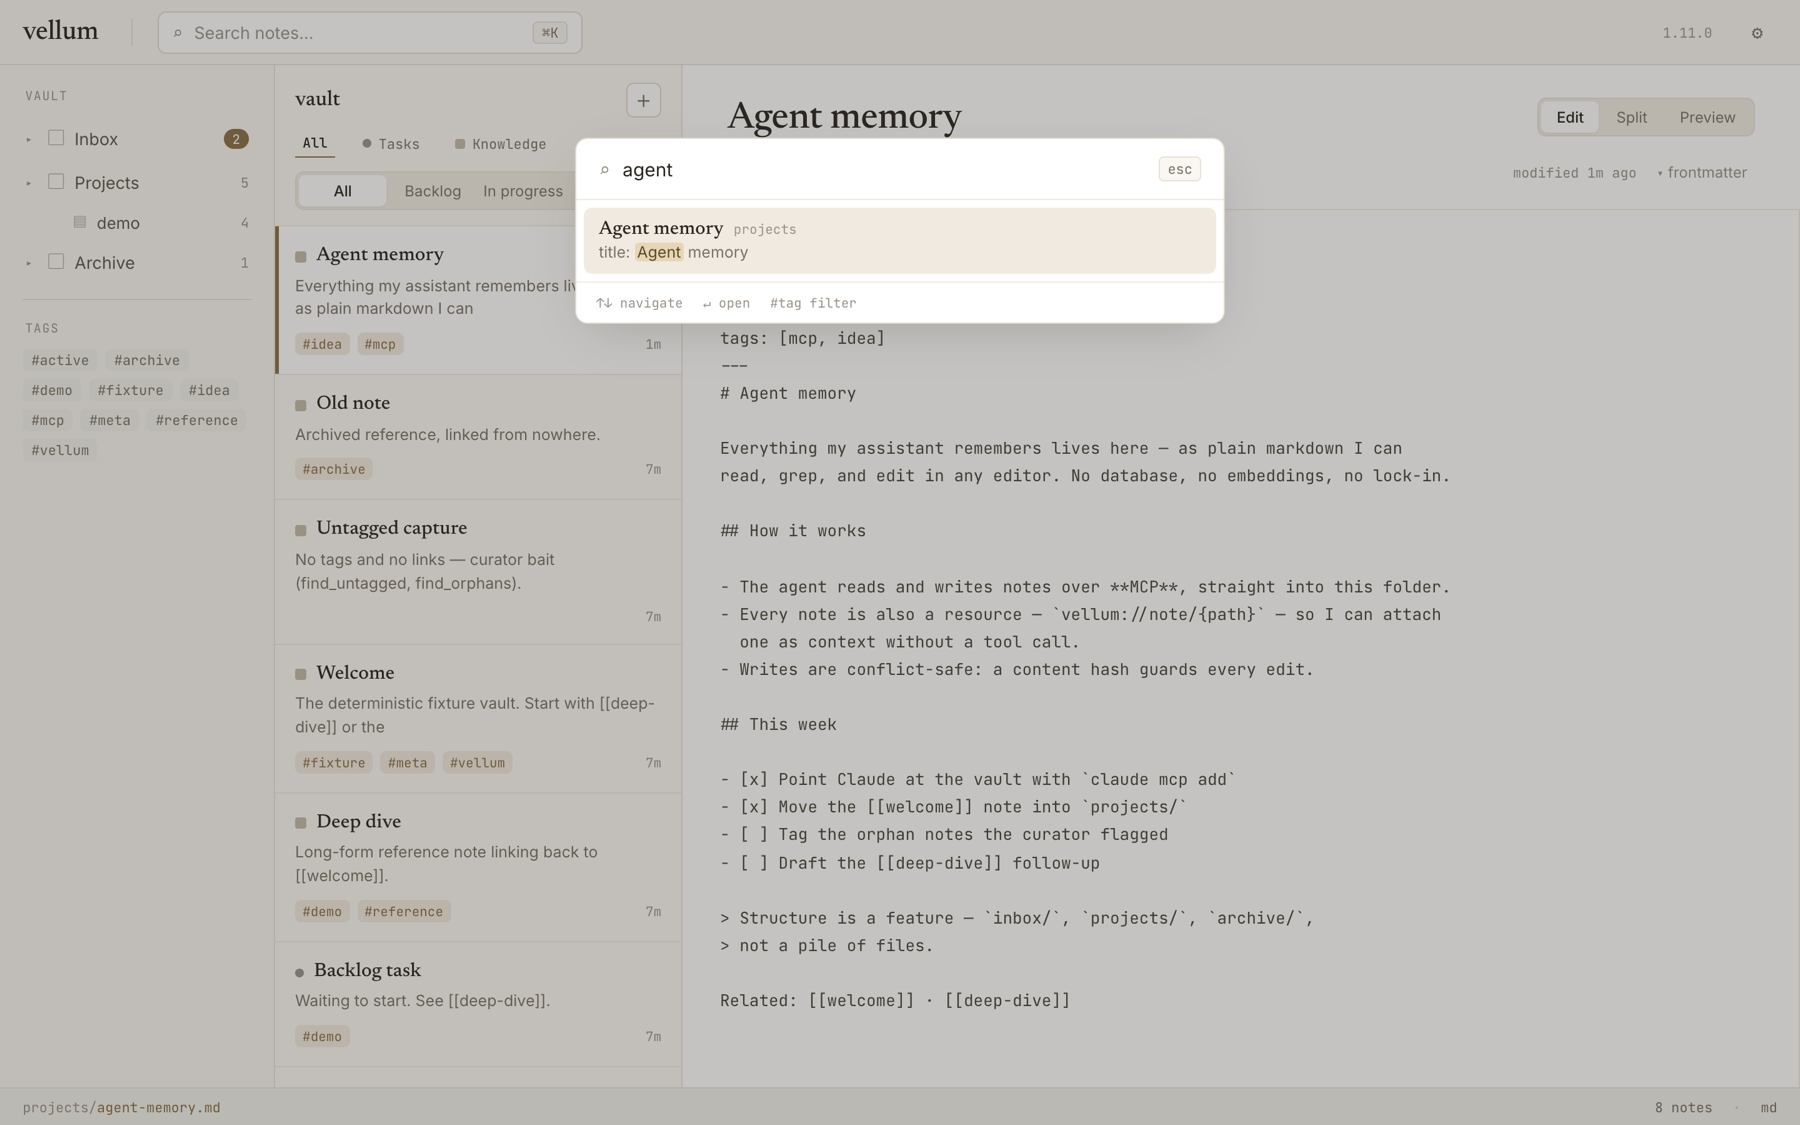Toggle the Archive folder checkbox
The image size is (1800, 1125).
(x=56, y=262)
